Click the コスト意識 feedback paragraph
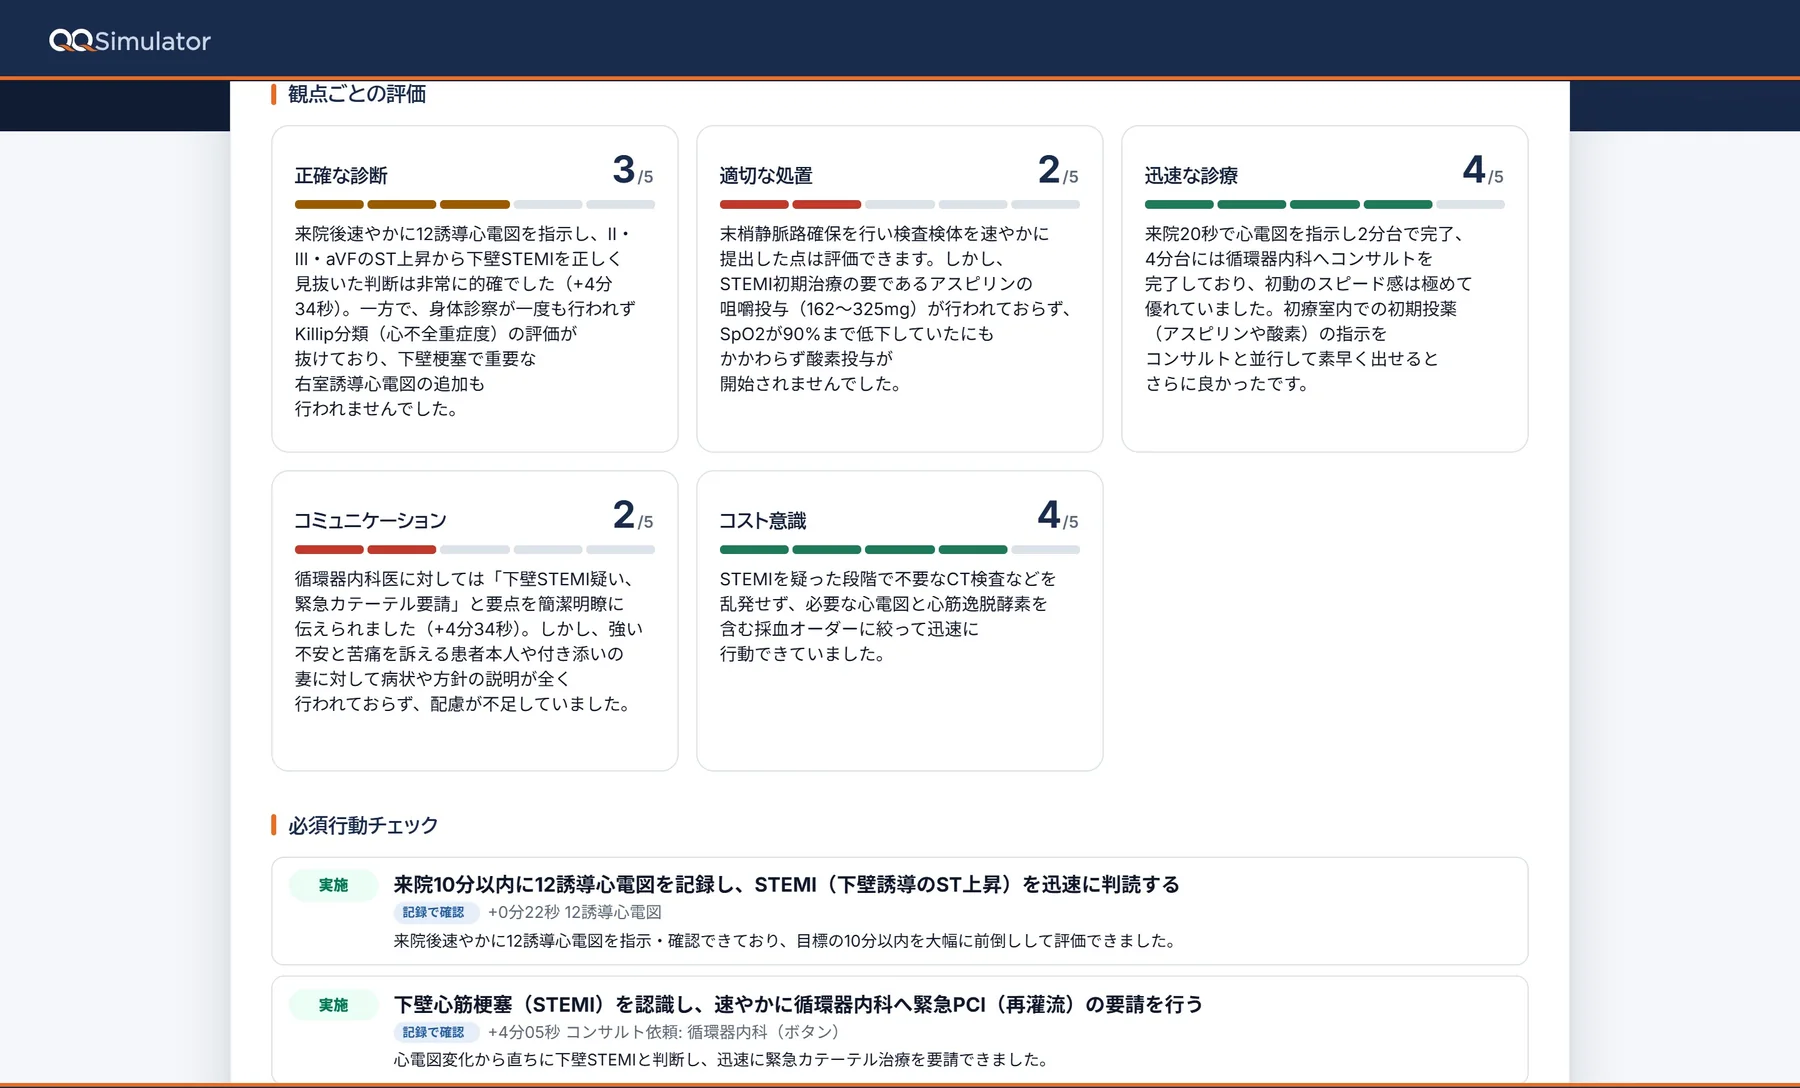 click(x=888, y=616)
